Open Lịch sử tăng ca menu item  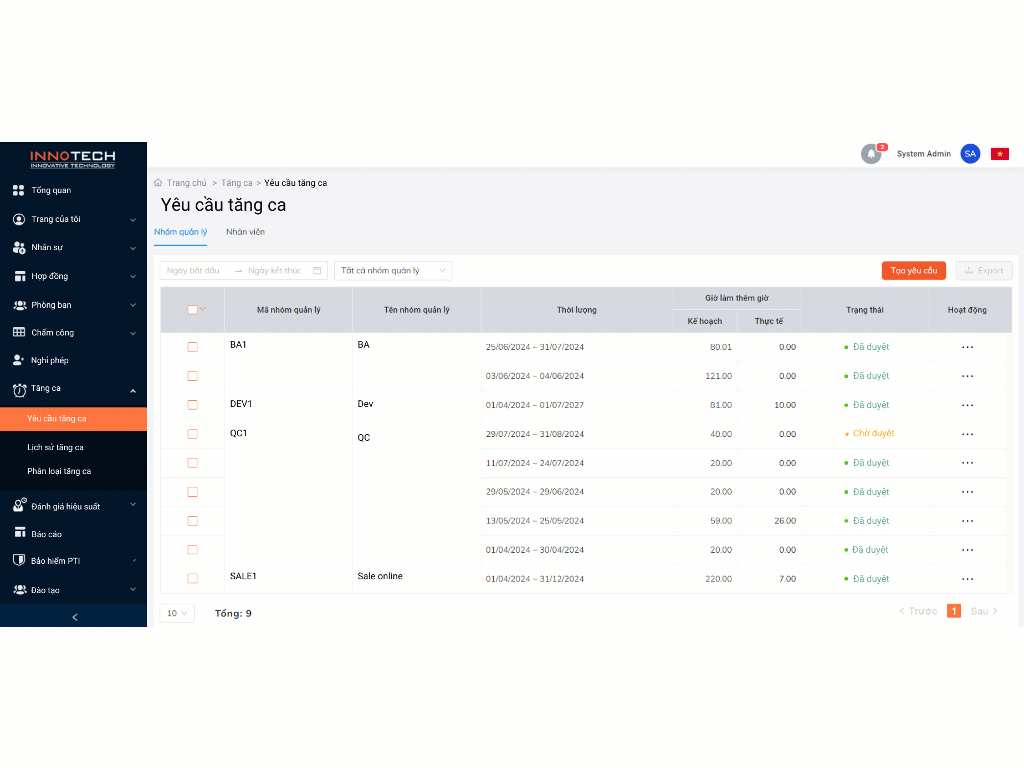[56, 447]
